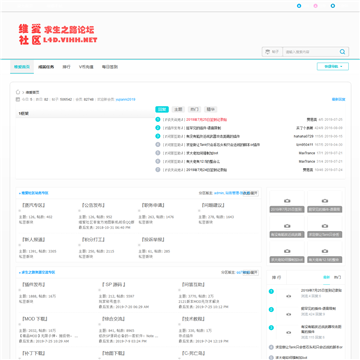Click the search magnifier icon
This screenshot has height=360, width=360.
(342, 52)
